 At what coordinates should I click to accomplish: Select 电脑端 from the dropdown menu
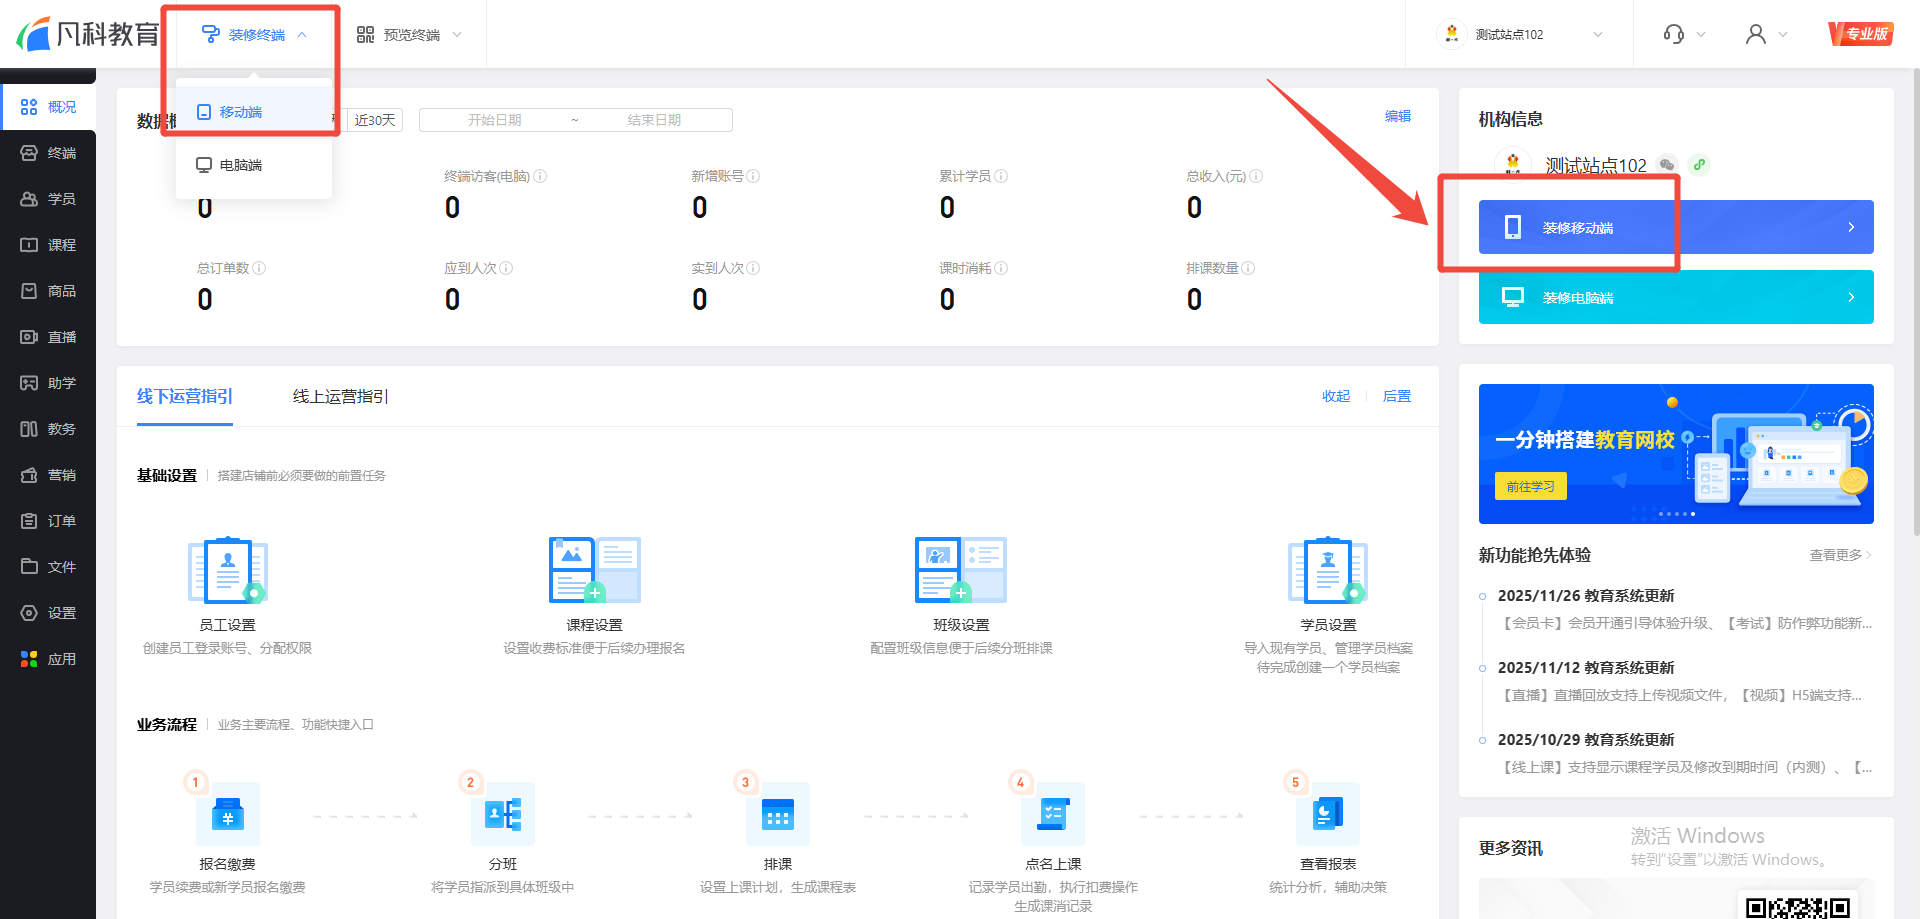point(241,165)
